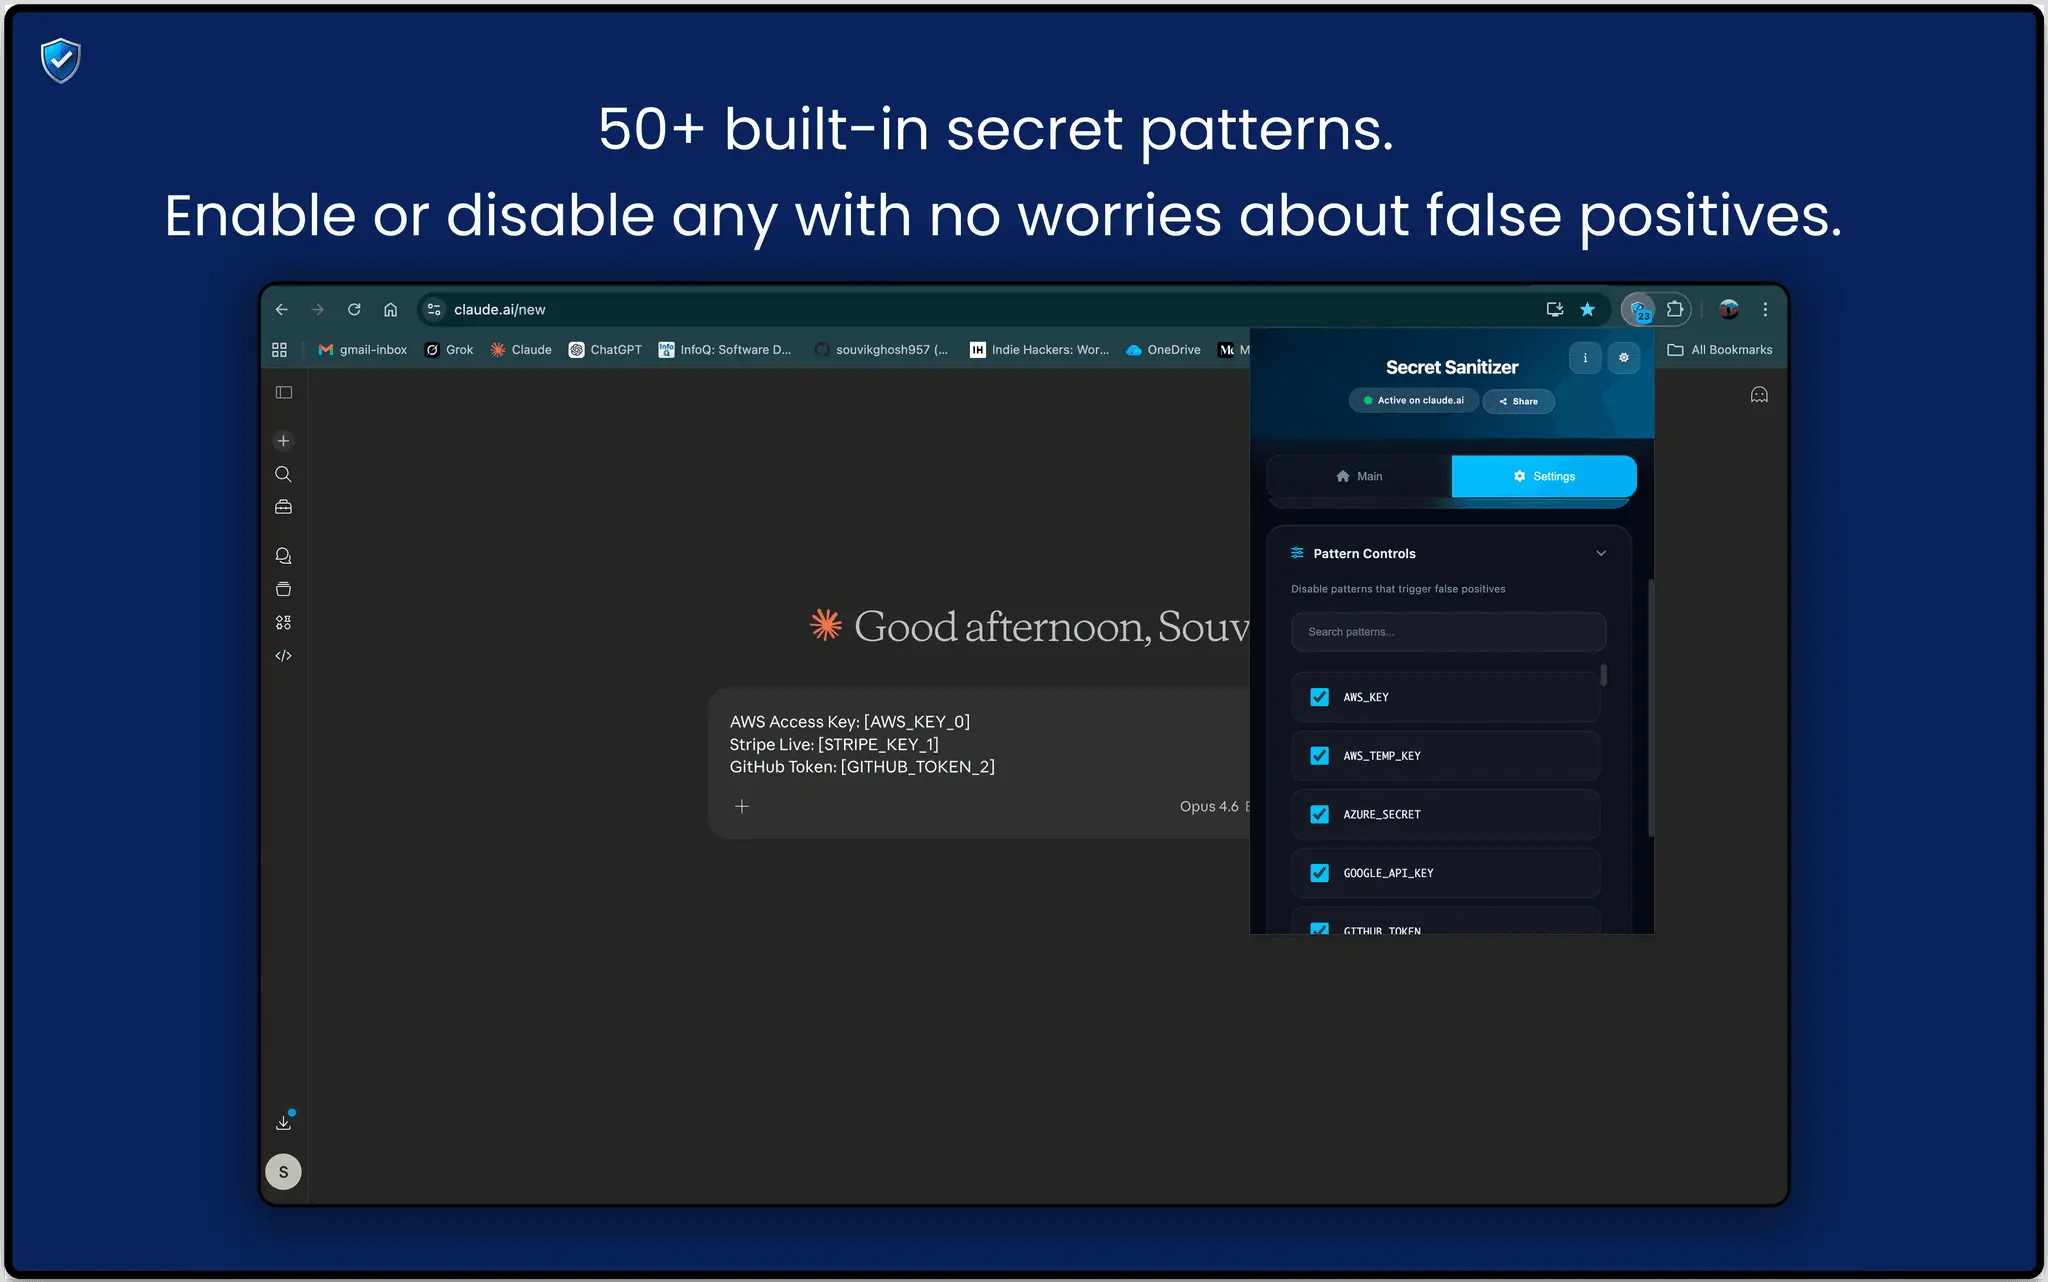Click the ghost incognito chat icon
The height and width of the screenshot is (1282, 2048).
click(x=1760, y=395)
